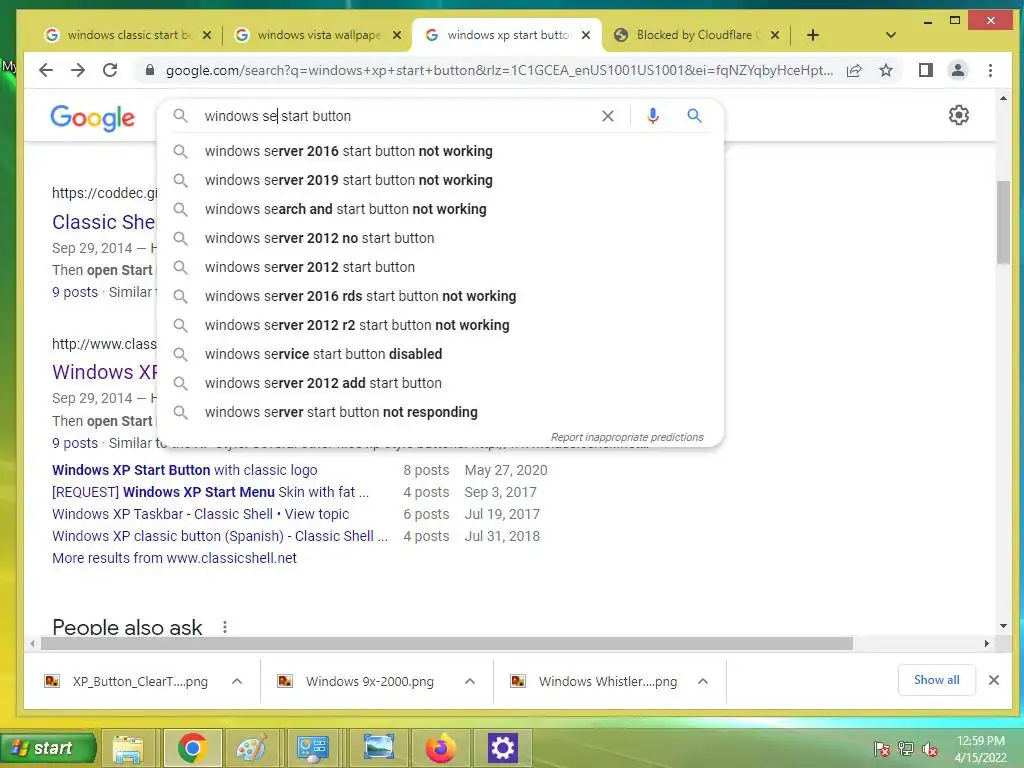Click the horizontal page scrollbar
1024x768 pixels.
pos(447,644)
